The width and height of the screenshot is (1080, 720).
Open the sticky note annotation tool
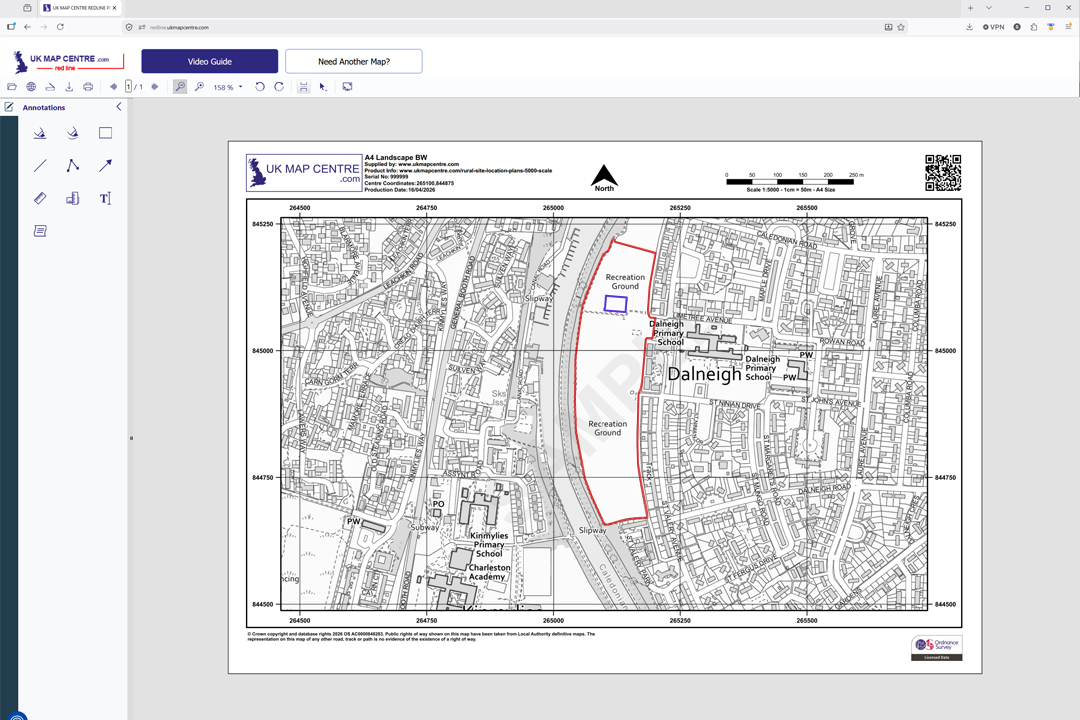40,230
